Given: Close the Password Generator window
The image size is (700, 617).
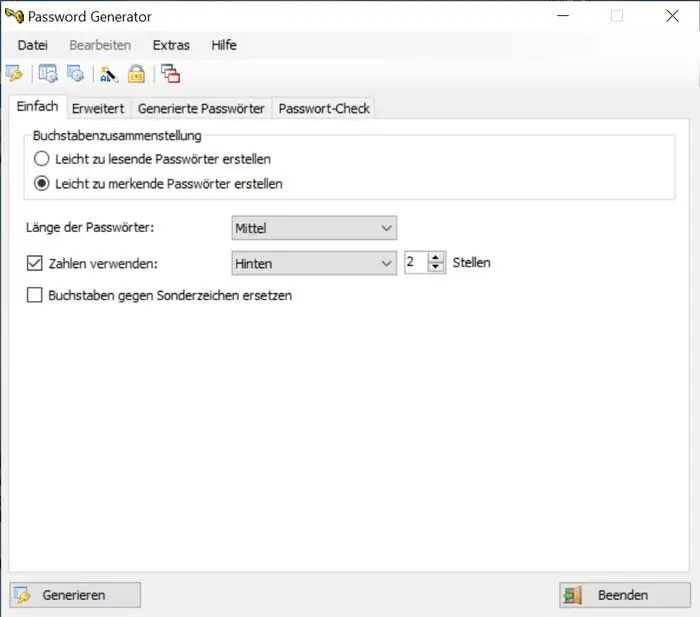Looking at the screenshot, I should [x=672, y=16].
